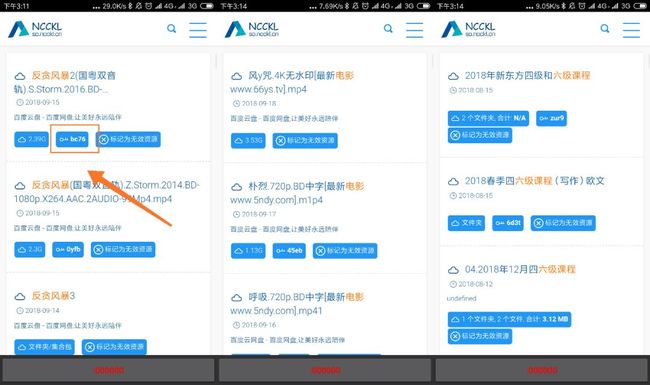Tap cloud icon beside 2018春季四六级课程 title
This screenshot has width=650, height=385.
tap(454, 182)
